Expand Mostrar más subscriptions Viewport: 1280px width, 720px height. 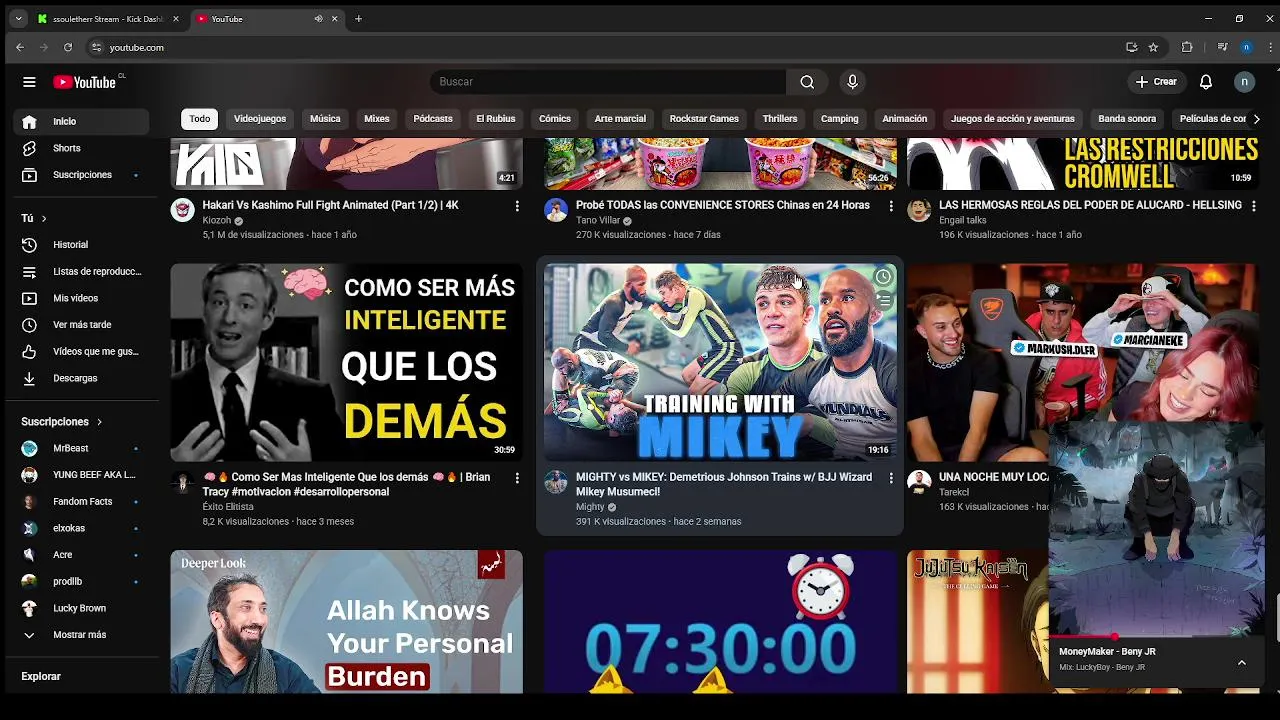(x=80, y=635)
